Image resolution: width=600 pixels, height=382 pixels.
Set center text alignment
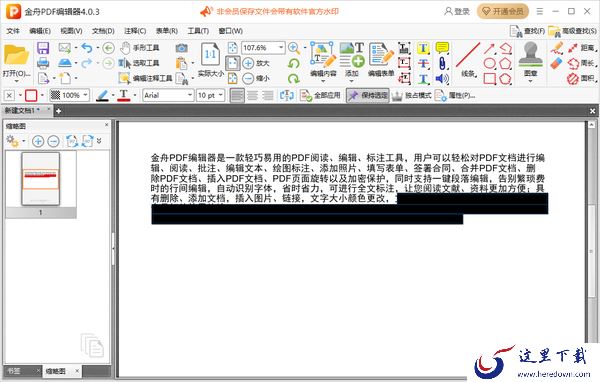[x=252, y=95]
